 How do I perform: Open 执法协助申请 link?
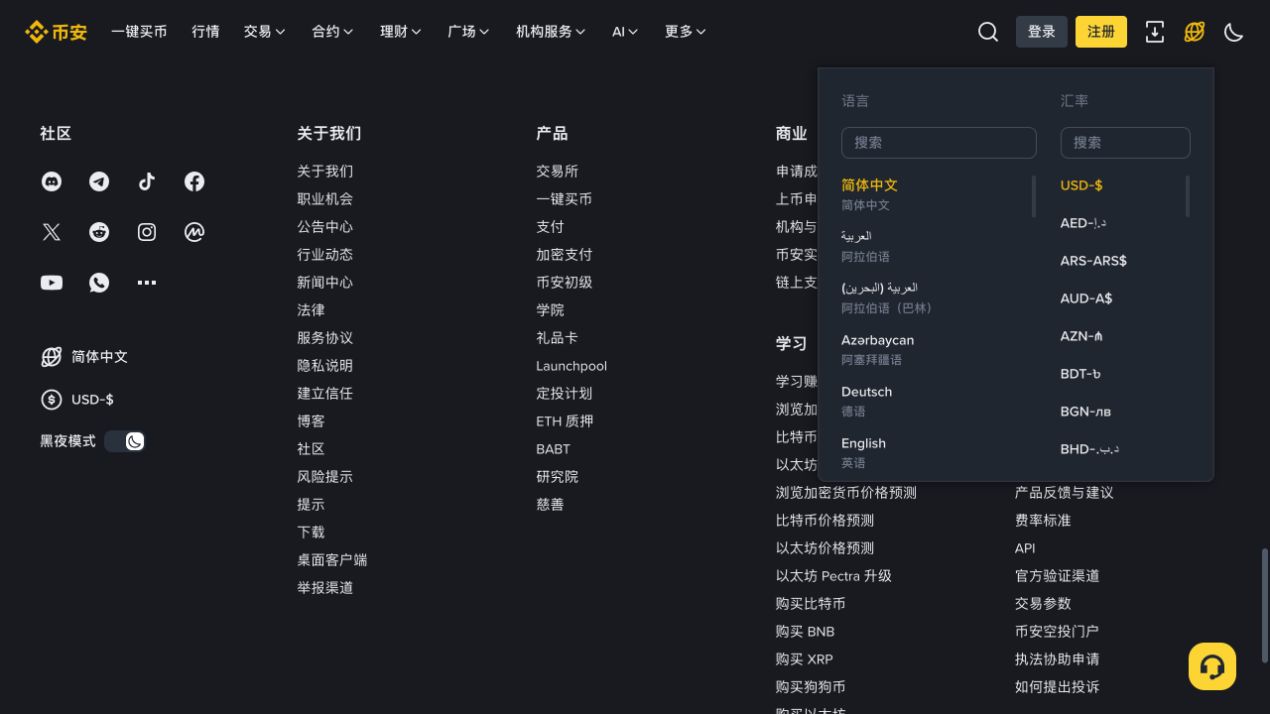click(x=1057, y=659)
